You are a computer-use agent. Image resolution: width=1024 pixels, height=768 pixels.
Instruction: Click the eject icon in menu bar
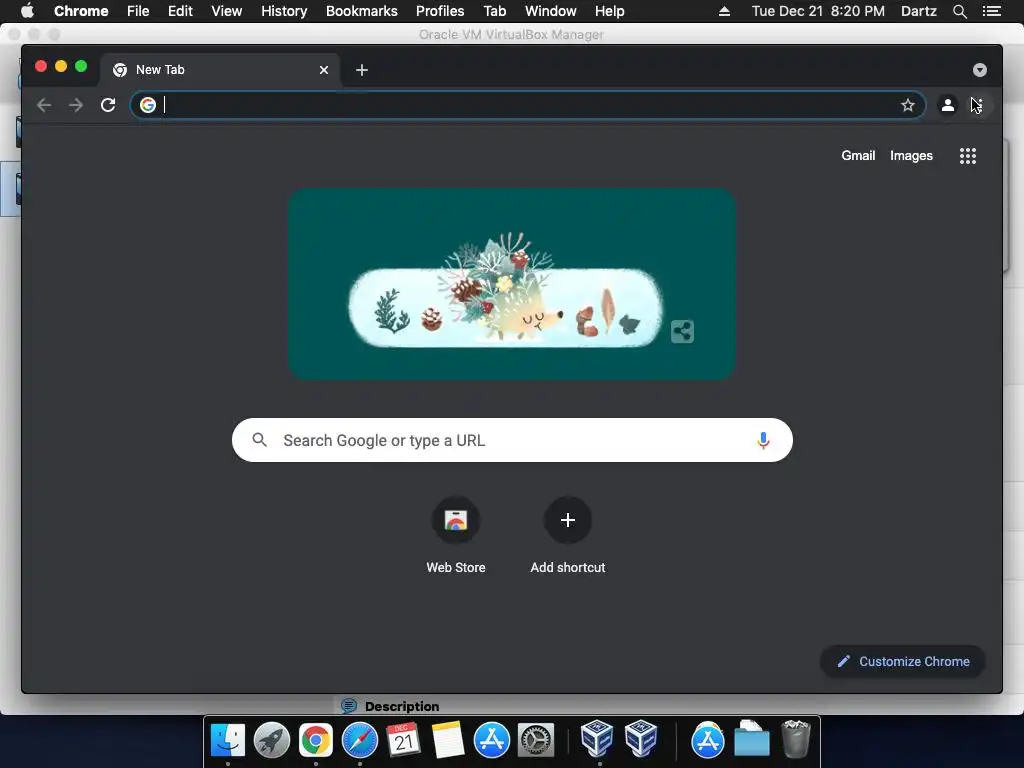(x=724, y=11)
